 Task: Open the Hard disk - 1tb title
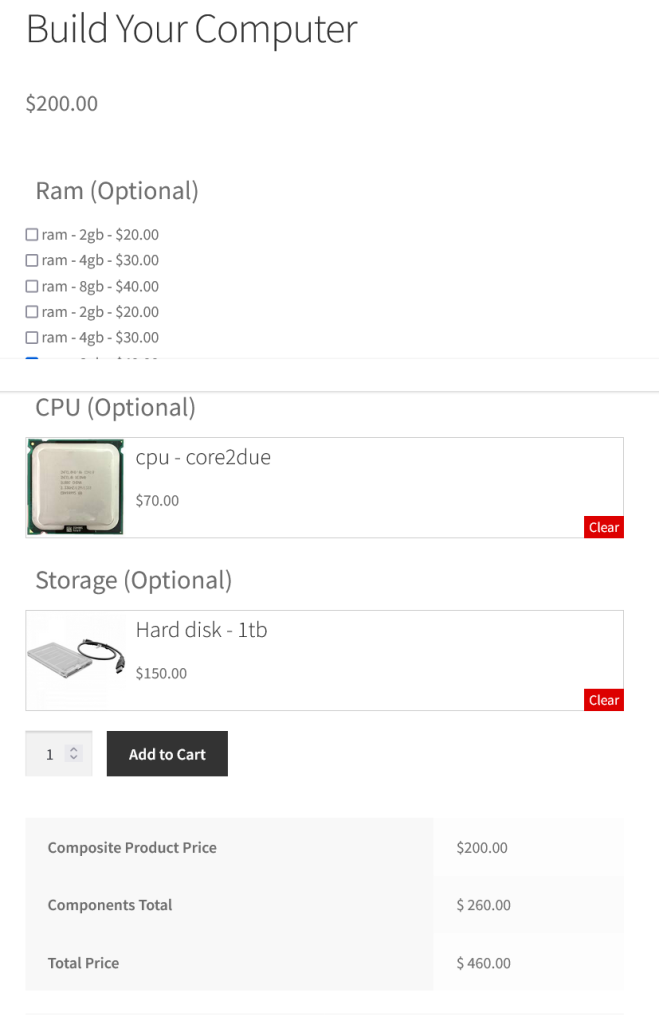(x=201, y=631)
